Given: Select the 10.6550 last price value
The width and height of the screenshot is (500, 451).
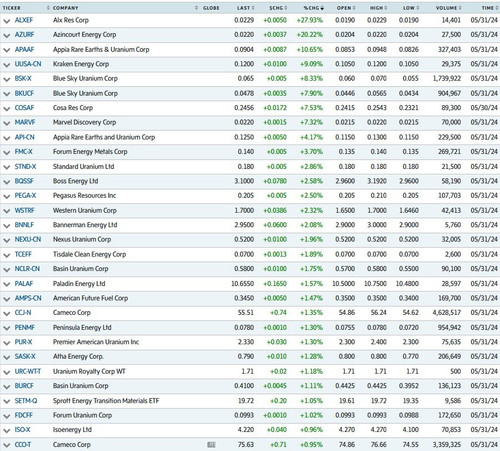Looking at the screenshot, I should click(242, 284).
